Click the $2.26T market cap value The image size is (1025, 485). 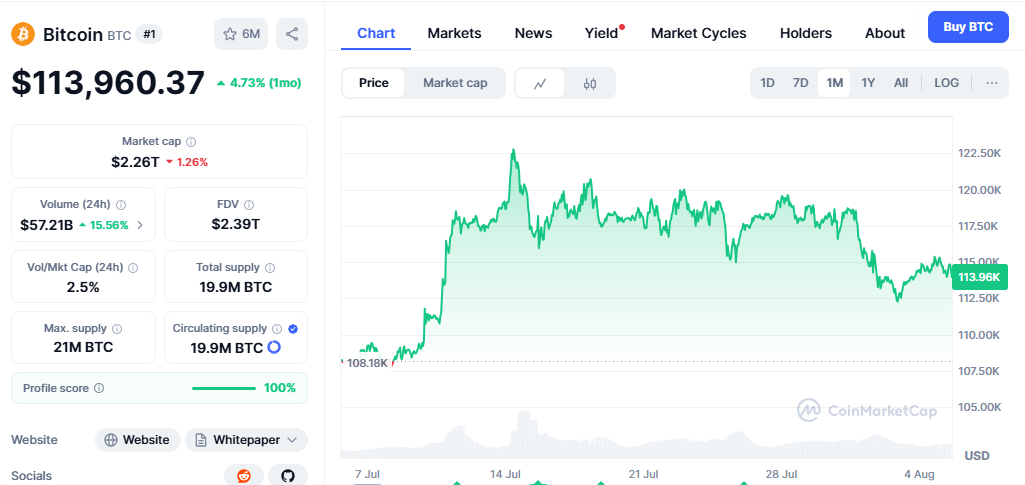click(135, 162)
